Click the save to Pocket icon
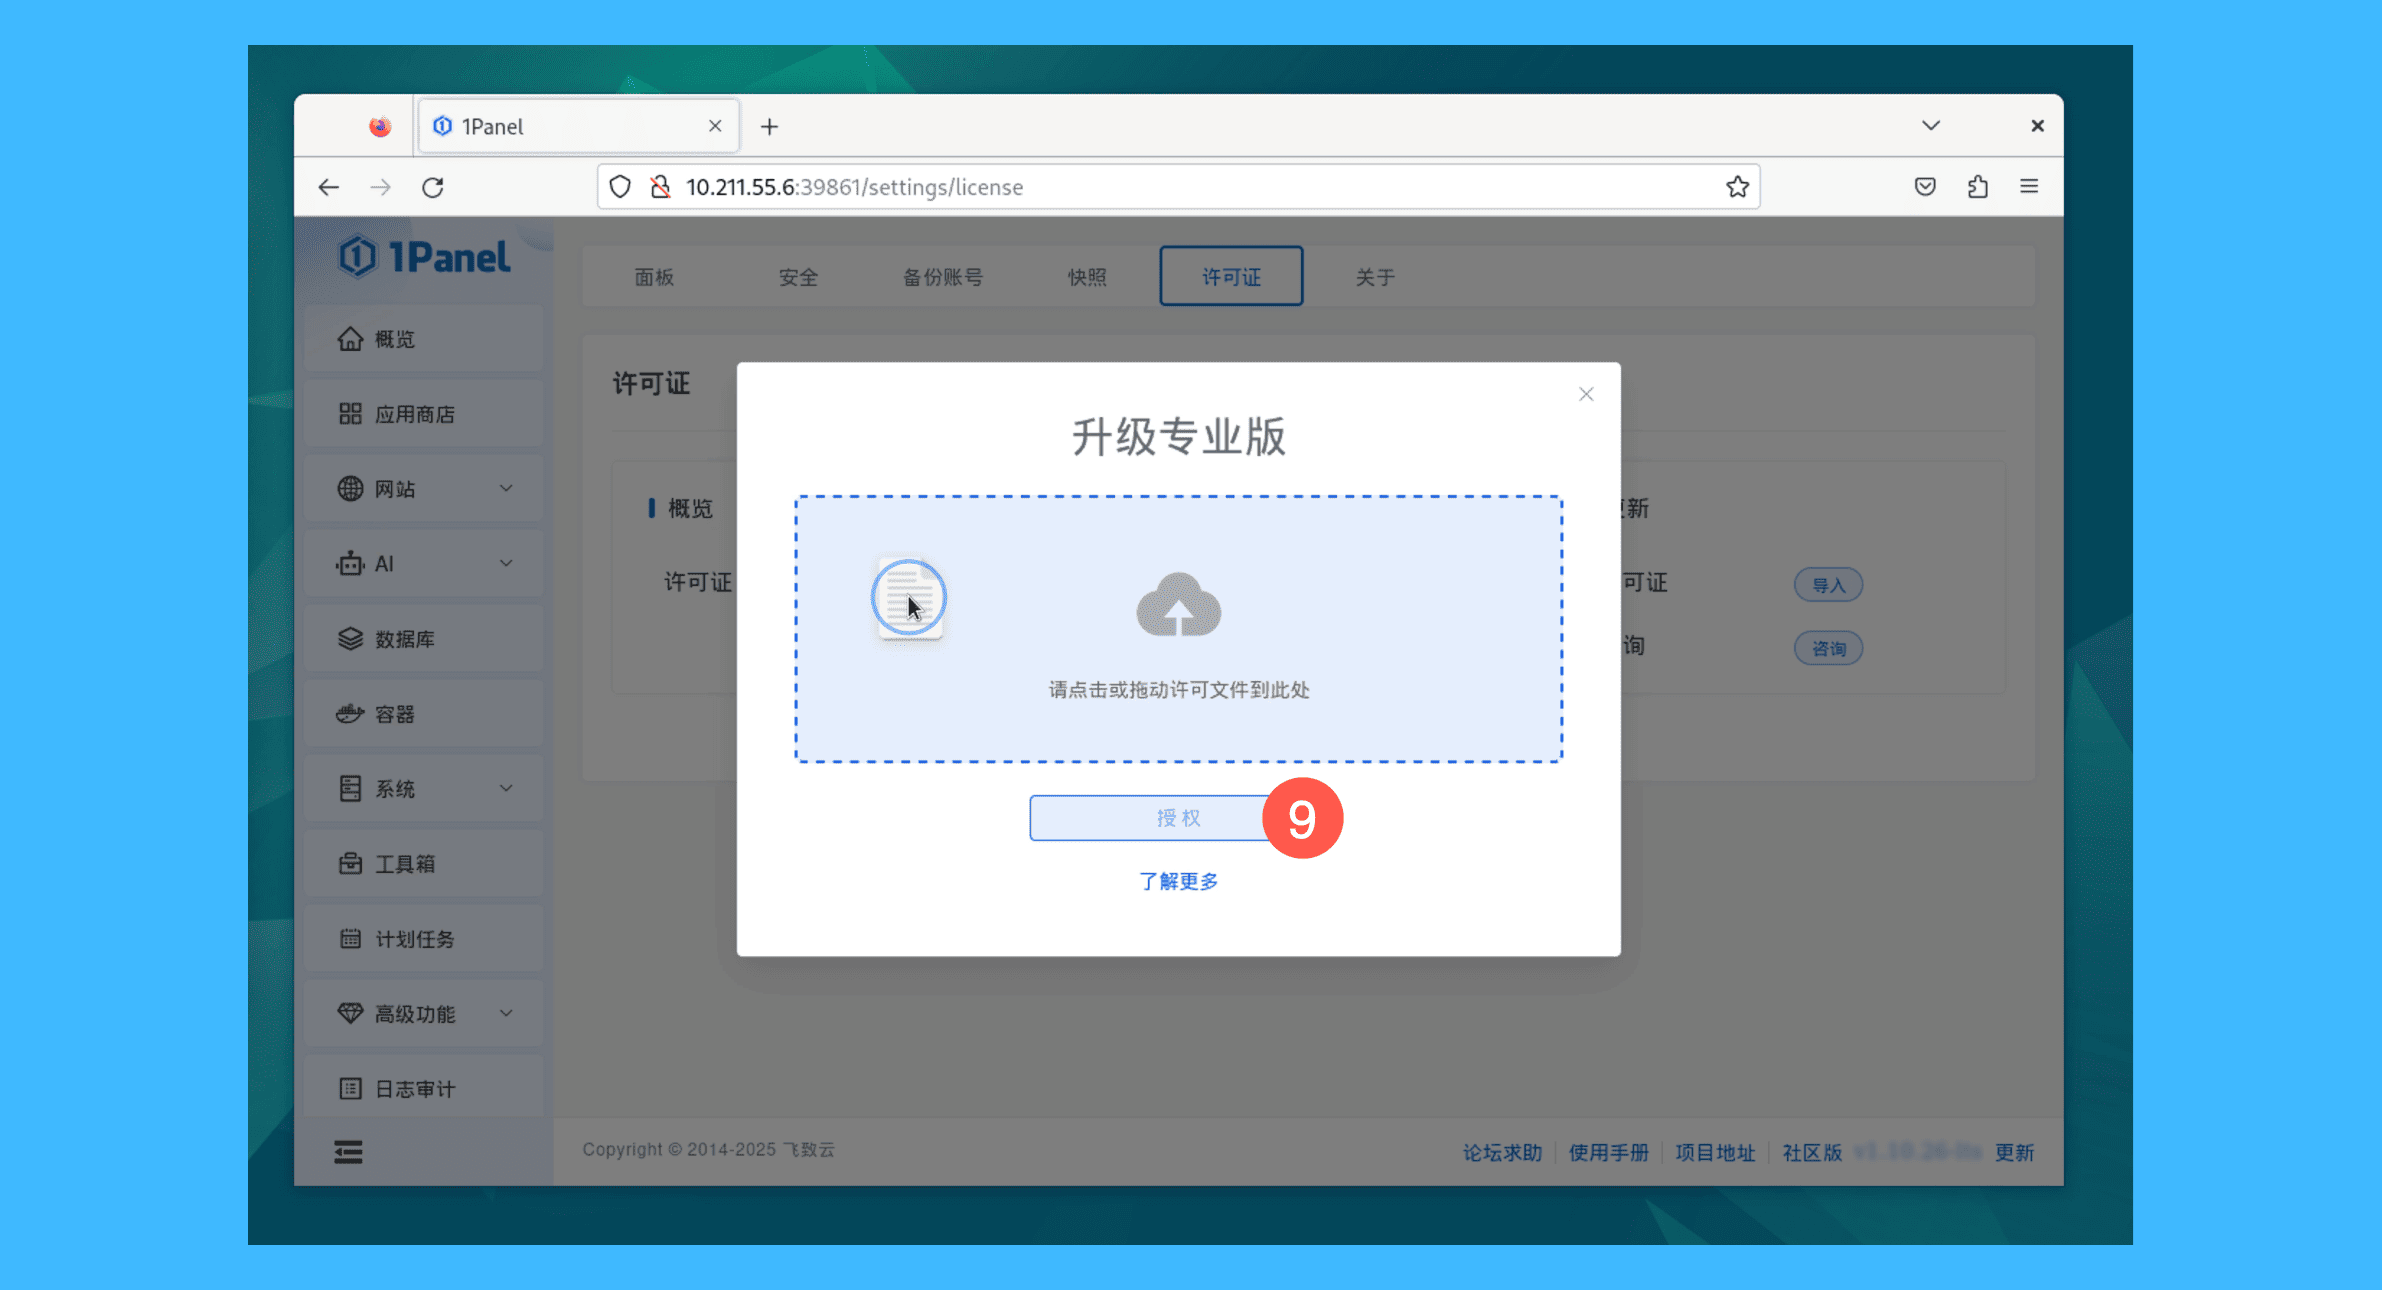The image size is (2382, 1290). [1925, 187]
